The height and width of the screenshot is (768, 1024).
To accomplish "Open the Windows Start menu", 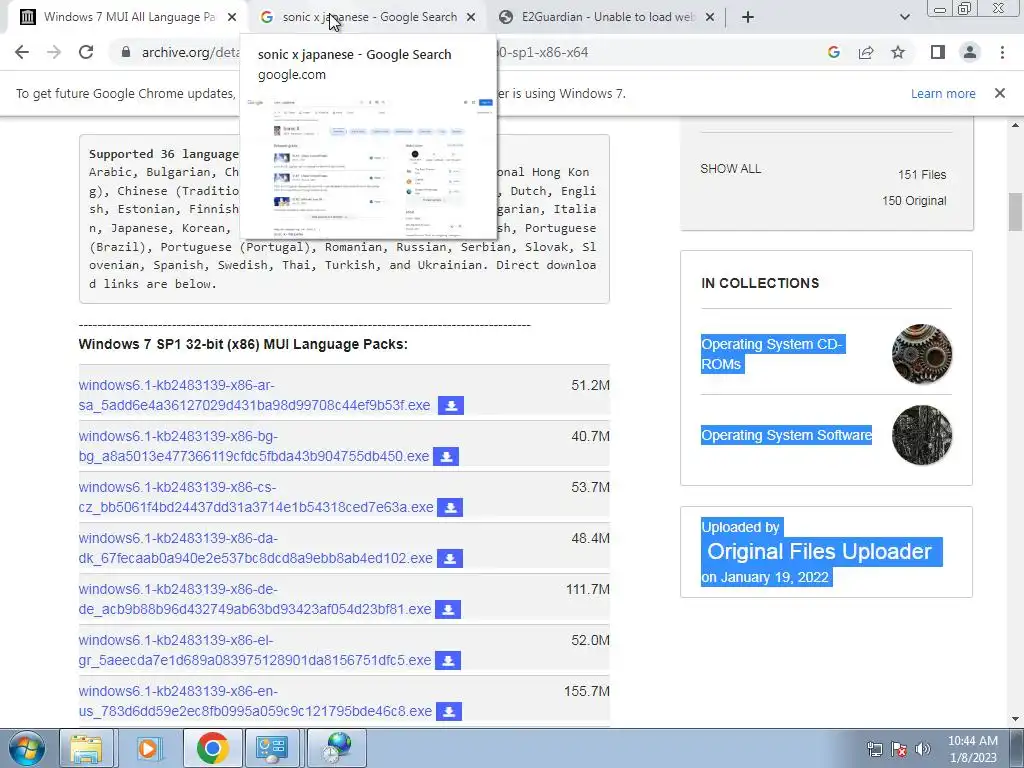I will [x=27, y=748].
